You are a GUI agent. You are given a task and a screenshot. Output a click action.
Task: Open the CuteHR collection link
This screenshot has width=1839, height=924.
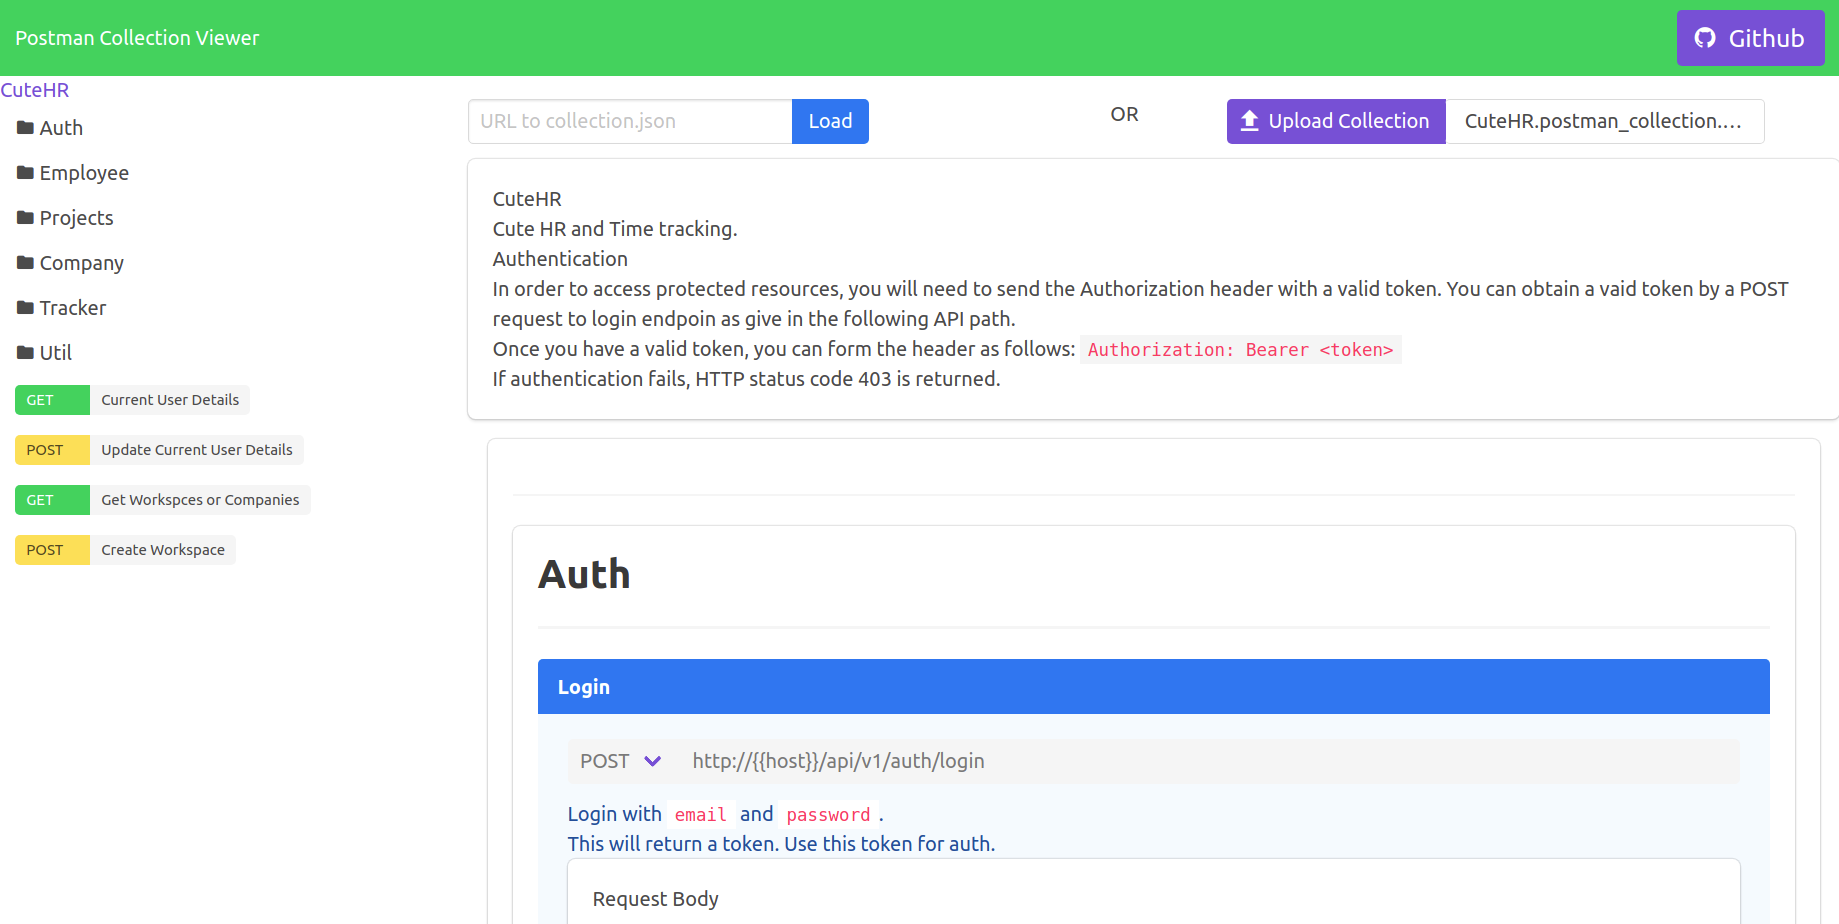35,90
